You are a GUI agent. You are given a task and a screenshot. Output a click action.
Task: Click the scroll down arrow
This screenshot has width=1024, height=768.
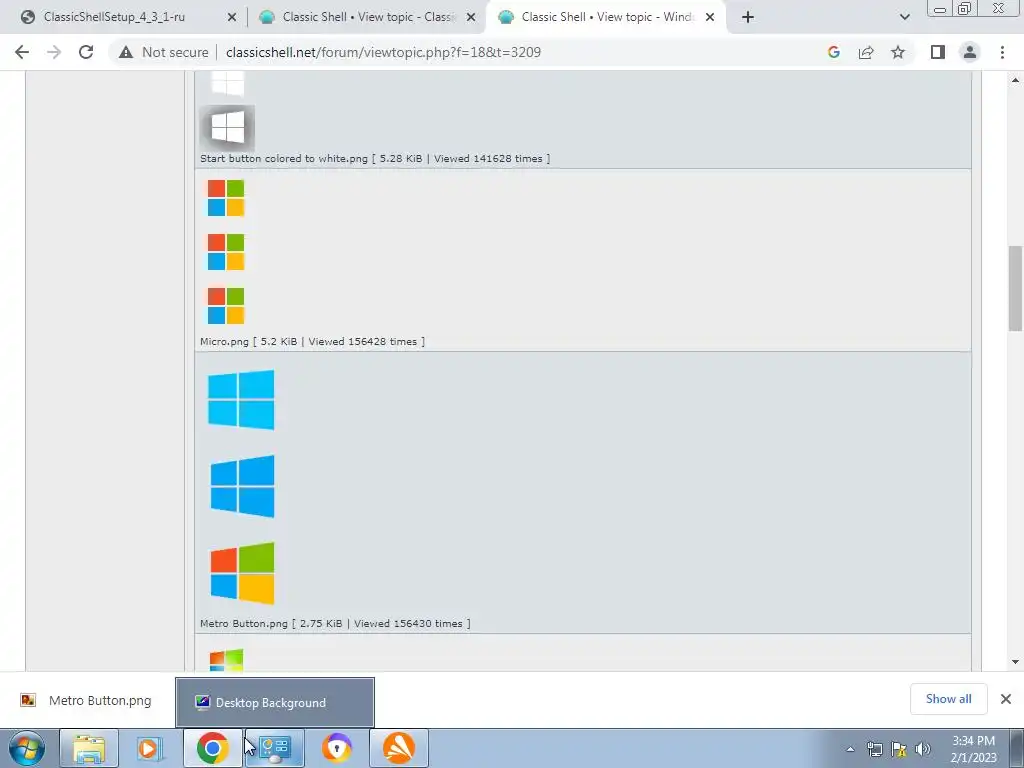click(1016, 662)
